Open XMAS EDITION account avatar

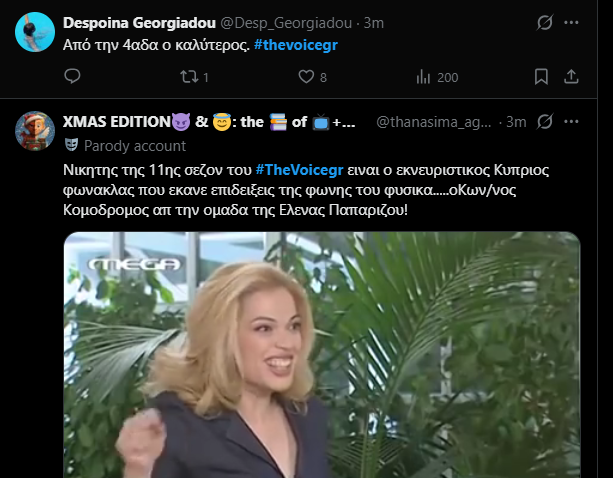[x=35, y=131]
